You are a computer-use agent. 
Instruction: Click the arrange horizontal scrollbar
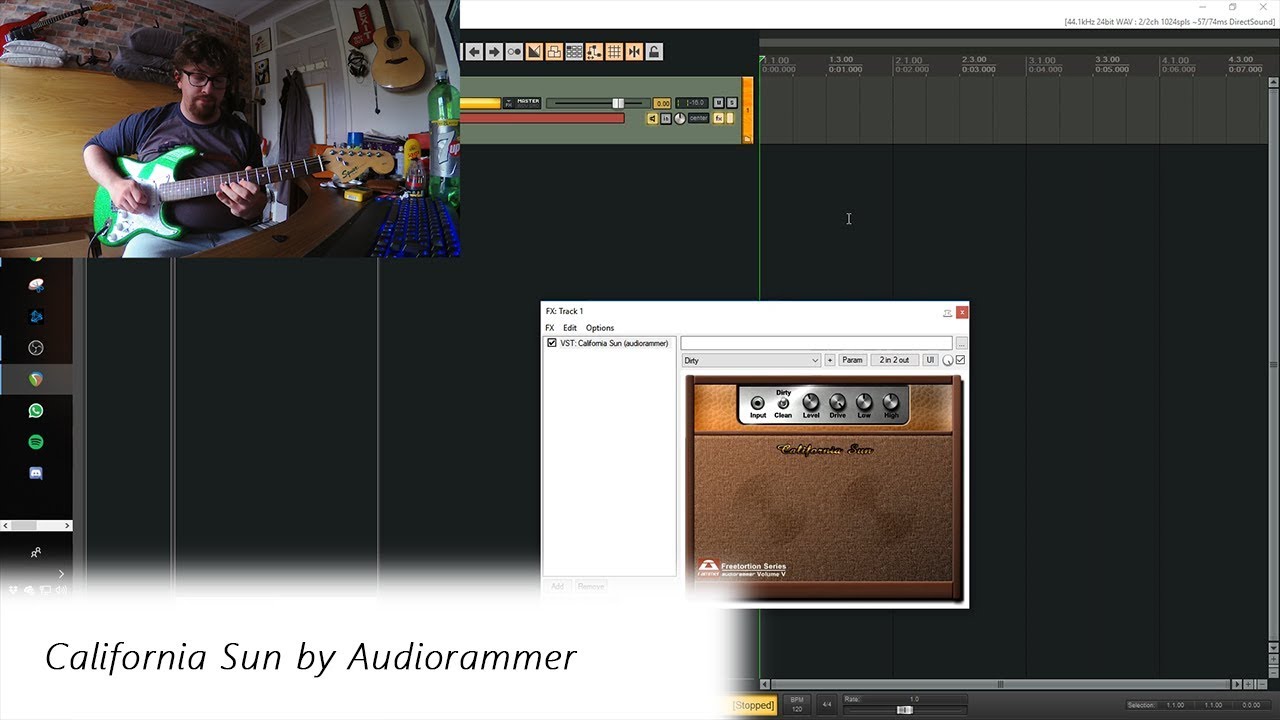pyautogui.click(x=1000, y=684)
